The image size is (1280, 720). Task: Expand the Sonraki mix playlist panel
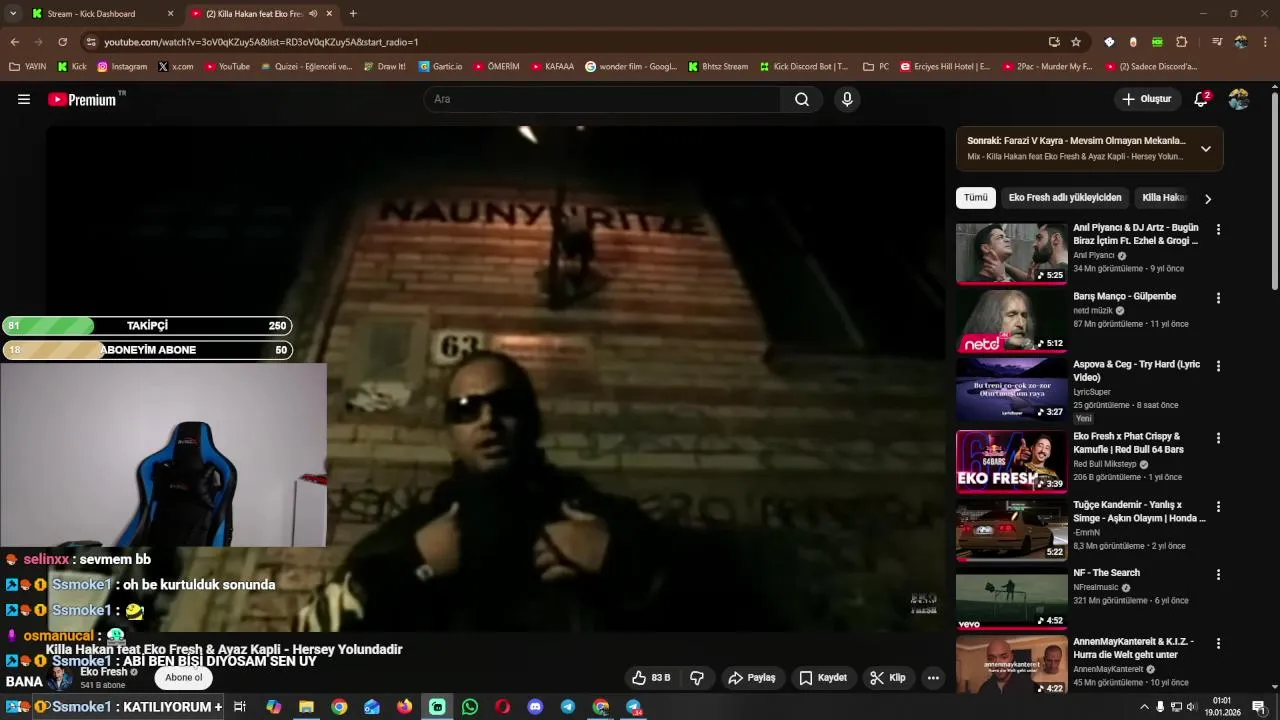1206,149
